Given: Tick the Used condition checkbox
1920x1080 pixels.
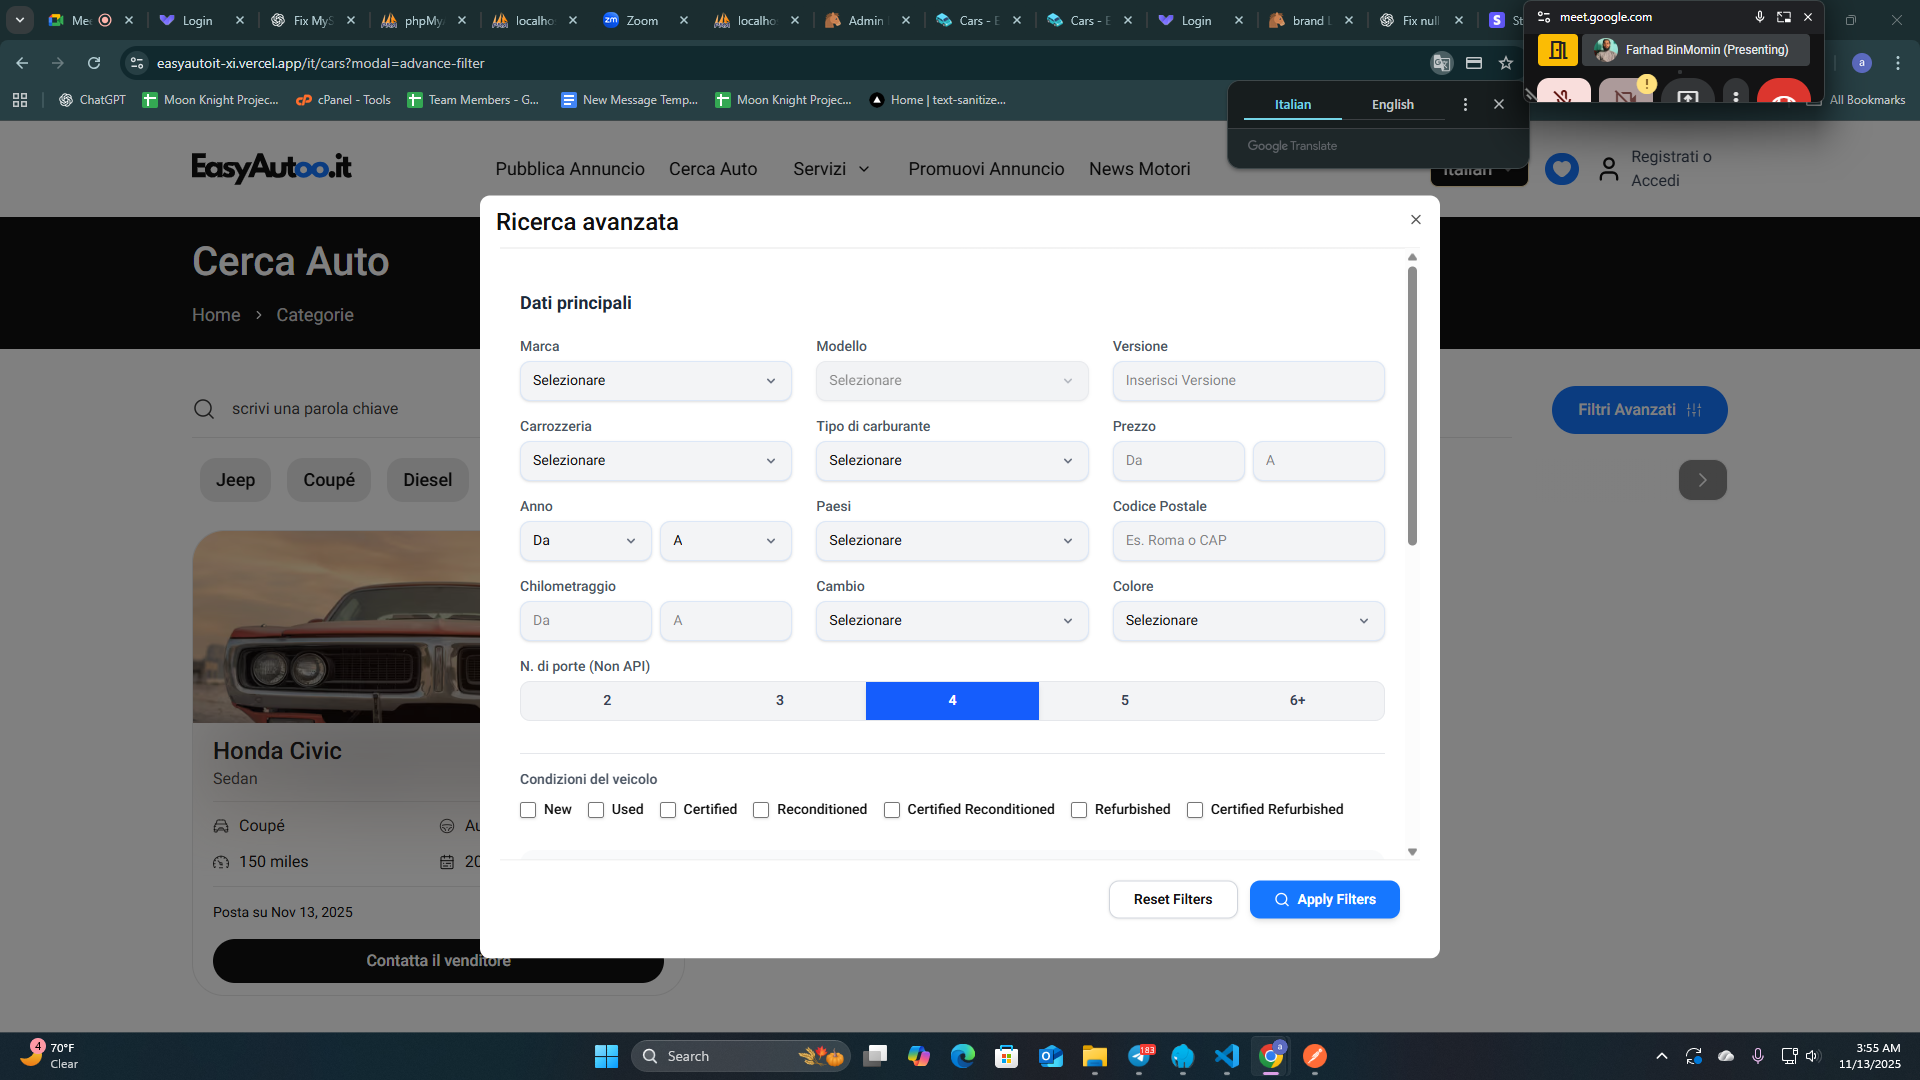Looking at the screenshot, I should 596,810.
